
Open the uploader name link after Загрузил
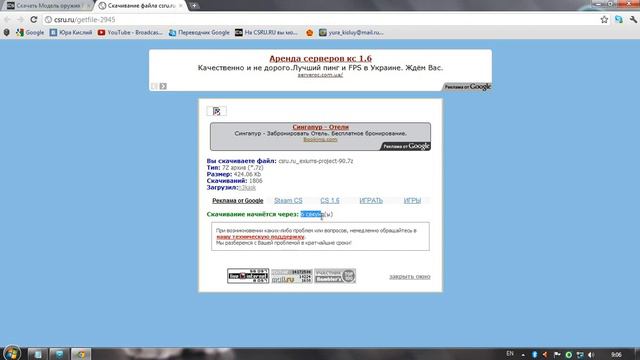(247, 187)
